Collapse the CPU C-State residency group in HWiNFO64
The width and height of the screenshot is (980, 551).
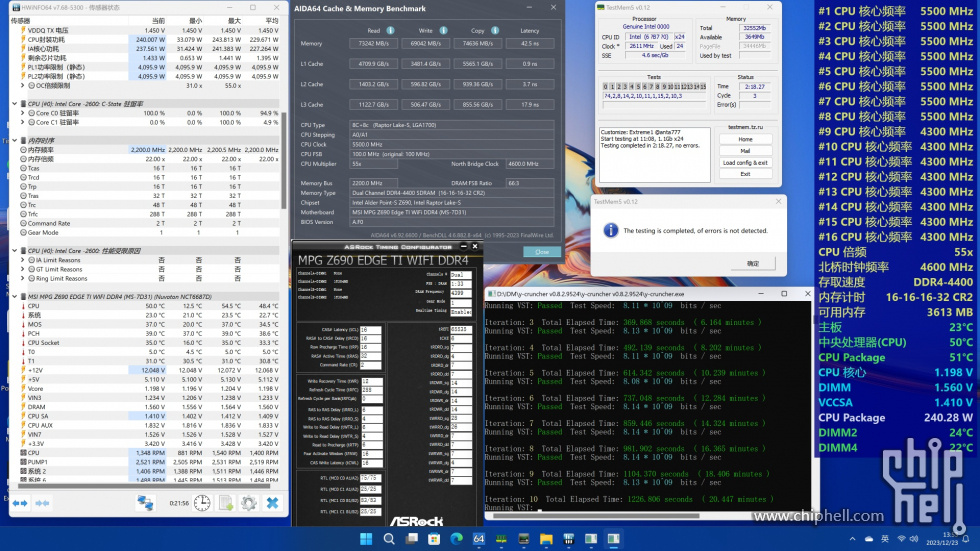point(14,104)
